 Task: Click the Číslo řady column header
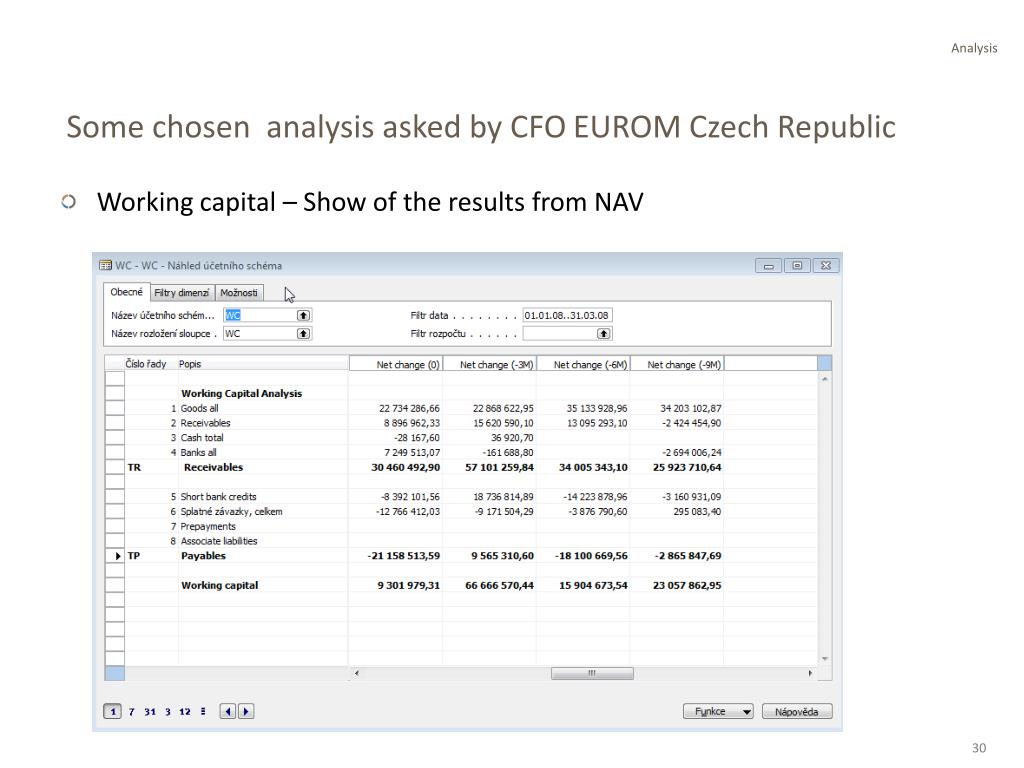(146, 364)
